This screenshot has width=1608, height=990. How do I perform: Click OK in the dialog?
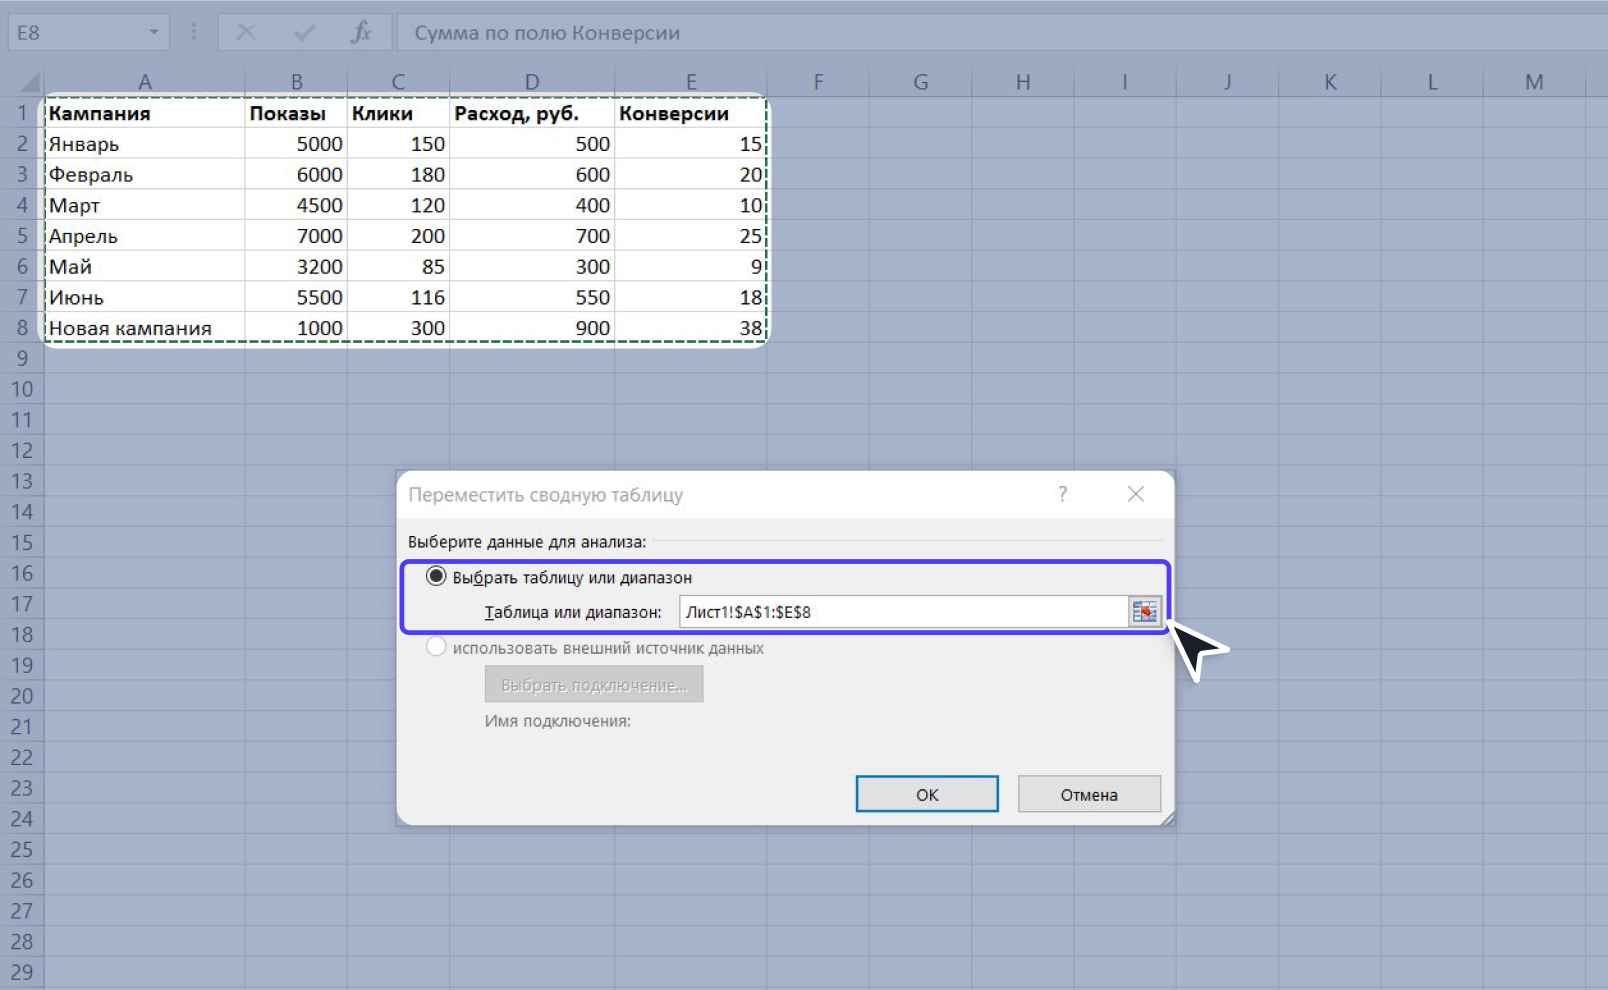pos(927,794)
